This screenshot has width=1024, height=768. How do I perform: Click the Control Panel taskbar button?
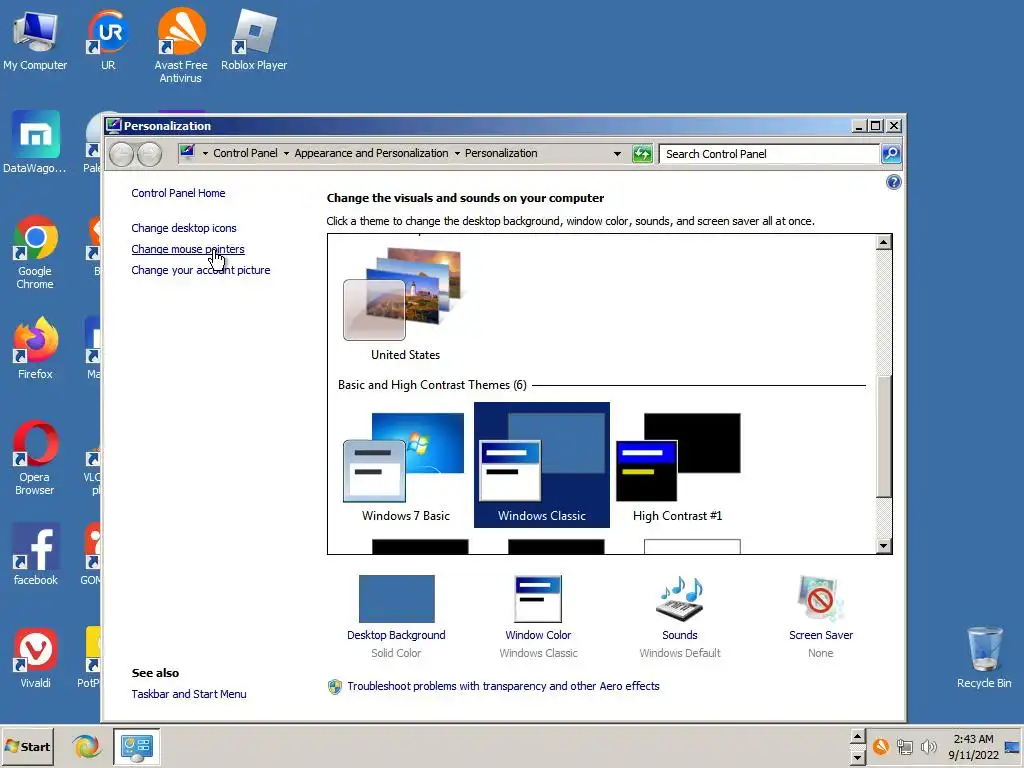pos(136,746)
